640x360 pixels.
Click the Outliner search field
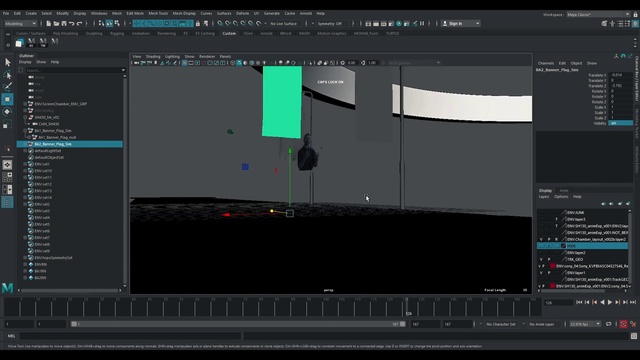pyautogui.click(x=73, y=70)
